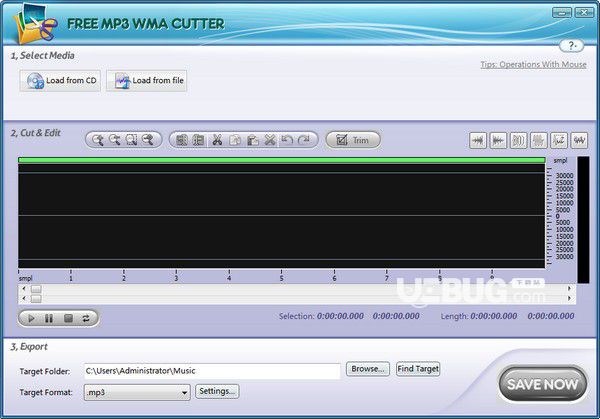Minimize the window
The image size is (600, 419).
coord(562,13)
